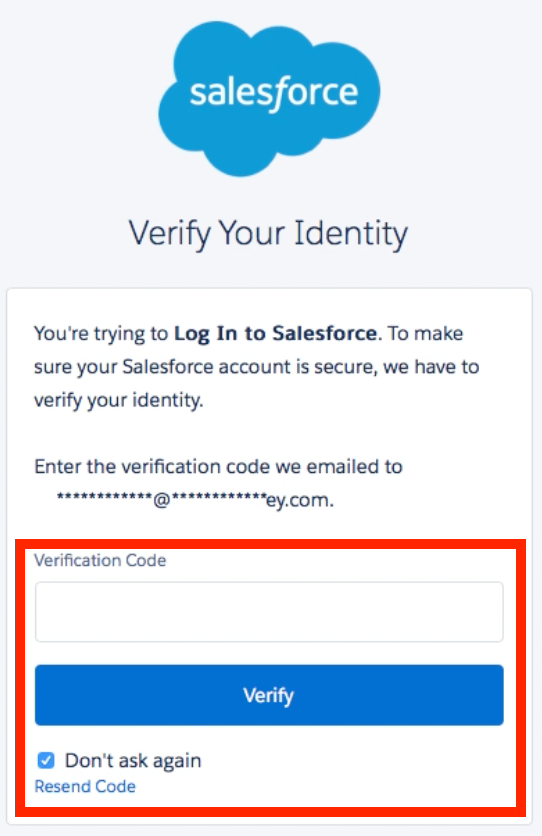
Task: Open the Resend Code link
Action: (x=85, y=786)
